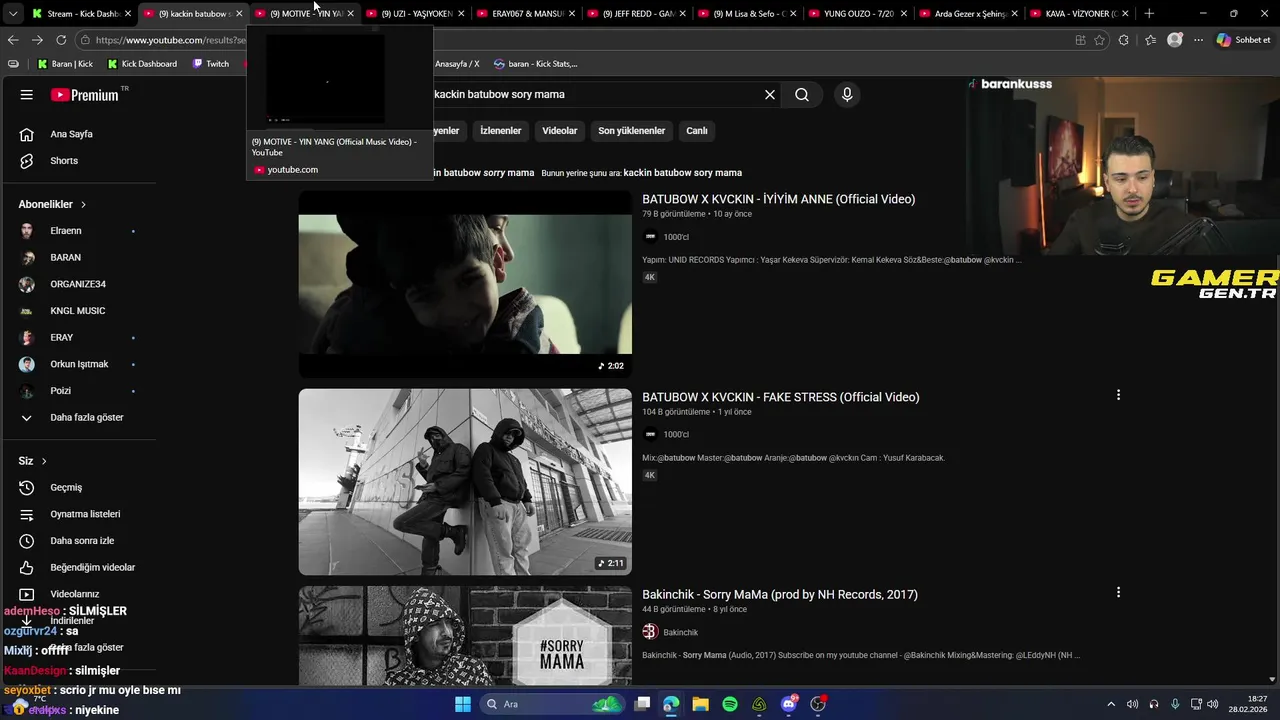
Task: Open the Elraenn subscription channel
Action: click(78, 231)
